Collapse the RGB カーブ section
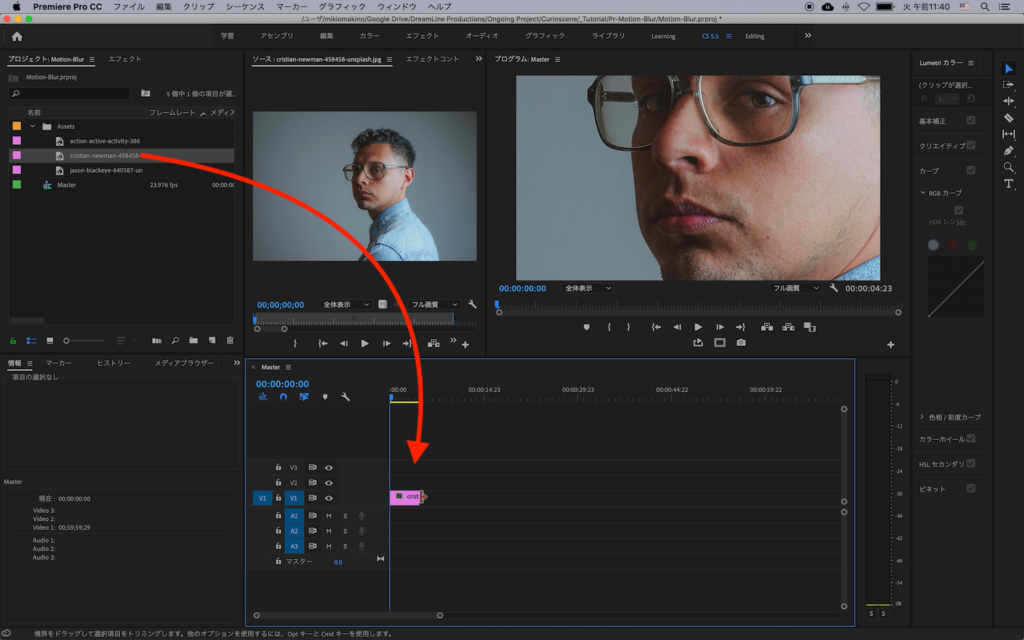1024x640 pixels. [x=922, y=193]
